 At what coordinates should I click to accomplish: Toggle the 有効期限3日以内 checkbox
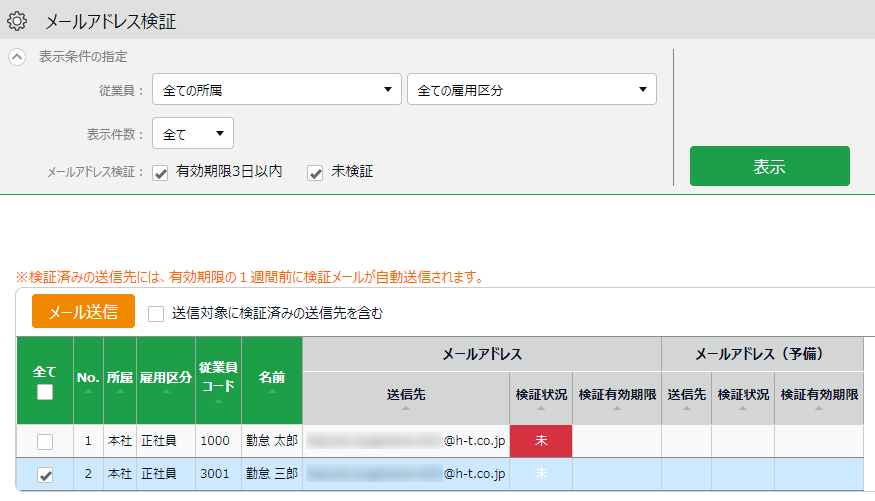tap(160, 172)
